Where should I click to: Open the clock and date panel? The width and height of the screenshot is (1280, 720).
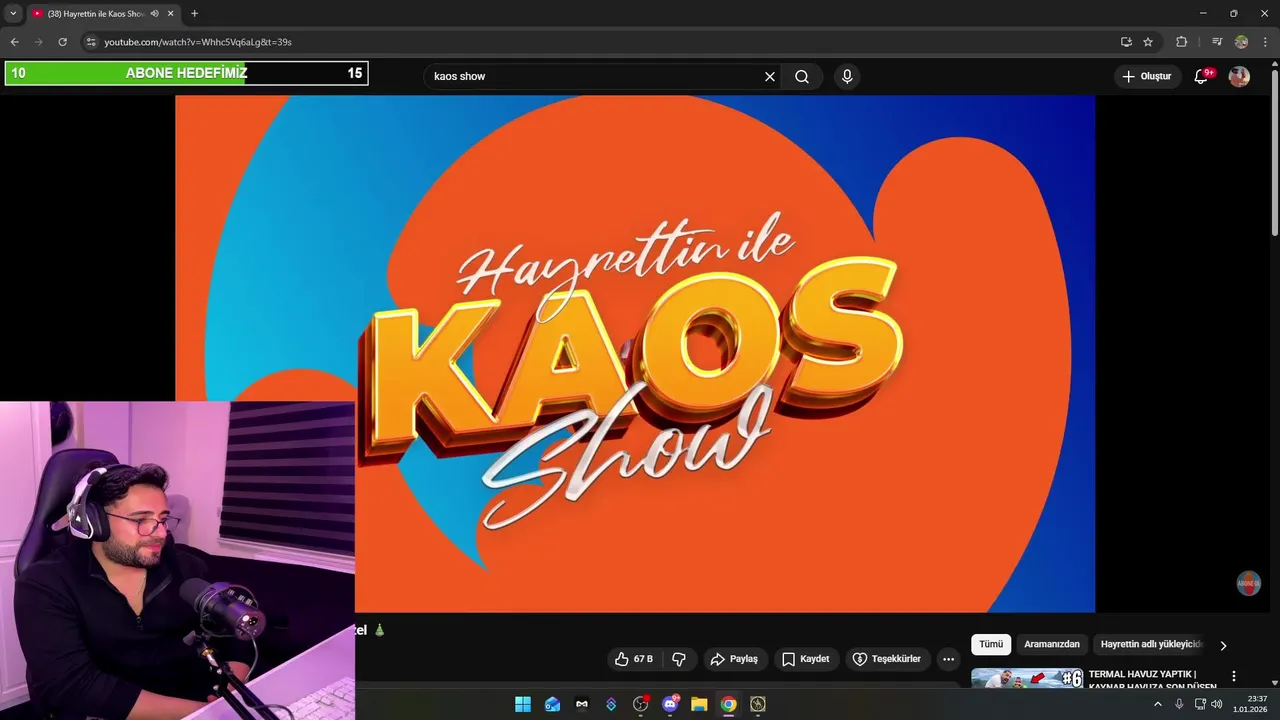click(1250, 704)
